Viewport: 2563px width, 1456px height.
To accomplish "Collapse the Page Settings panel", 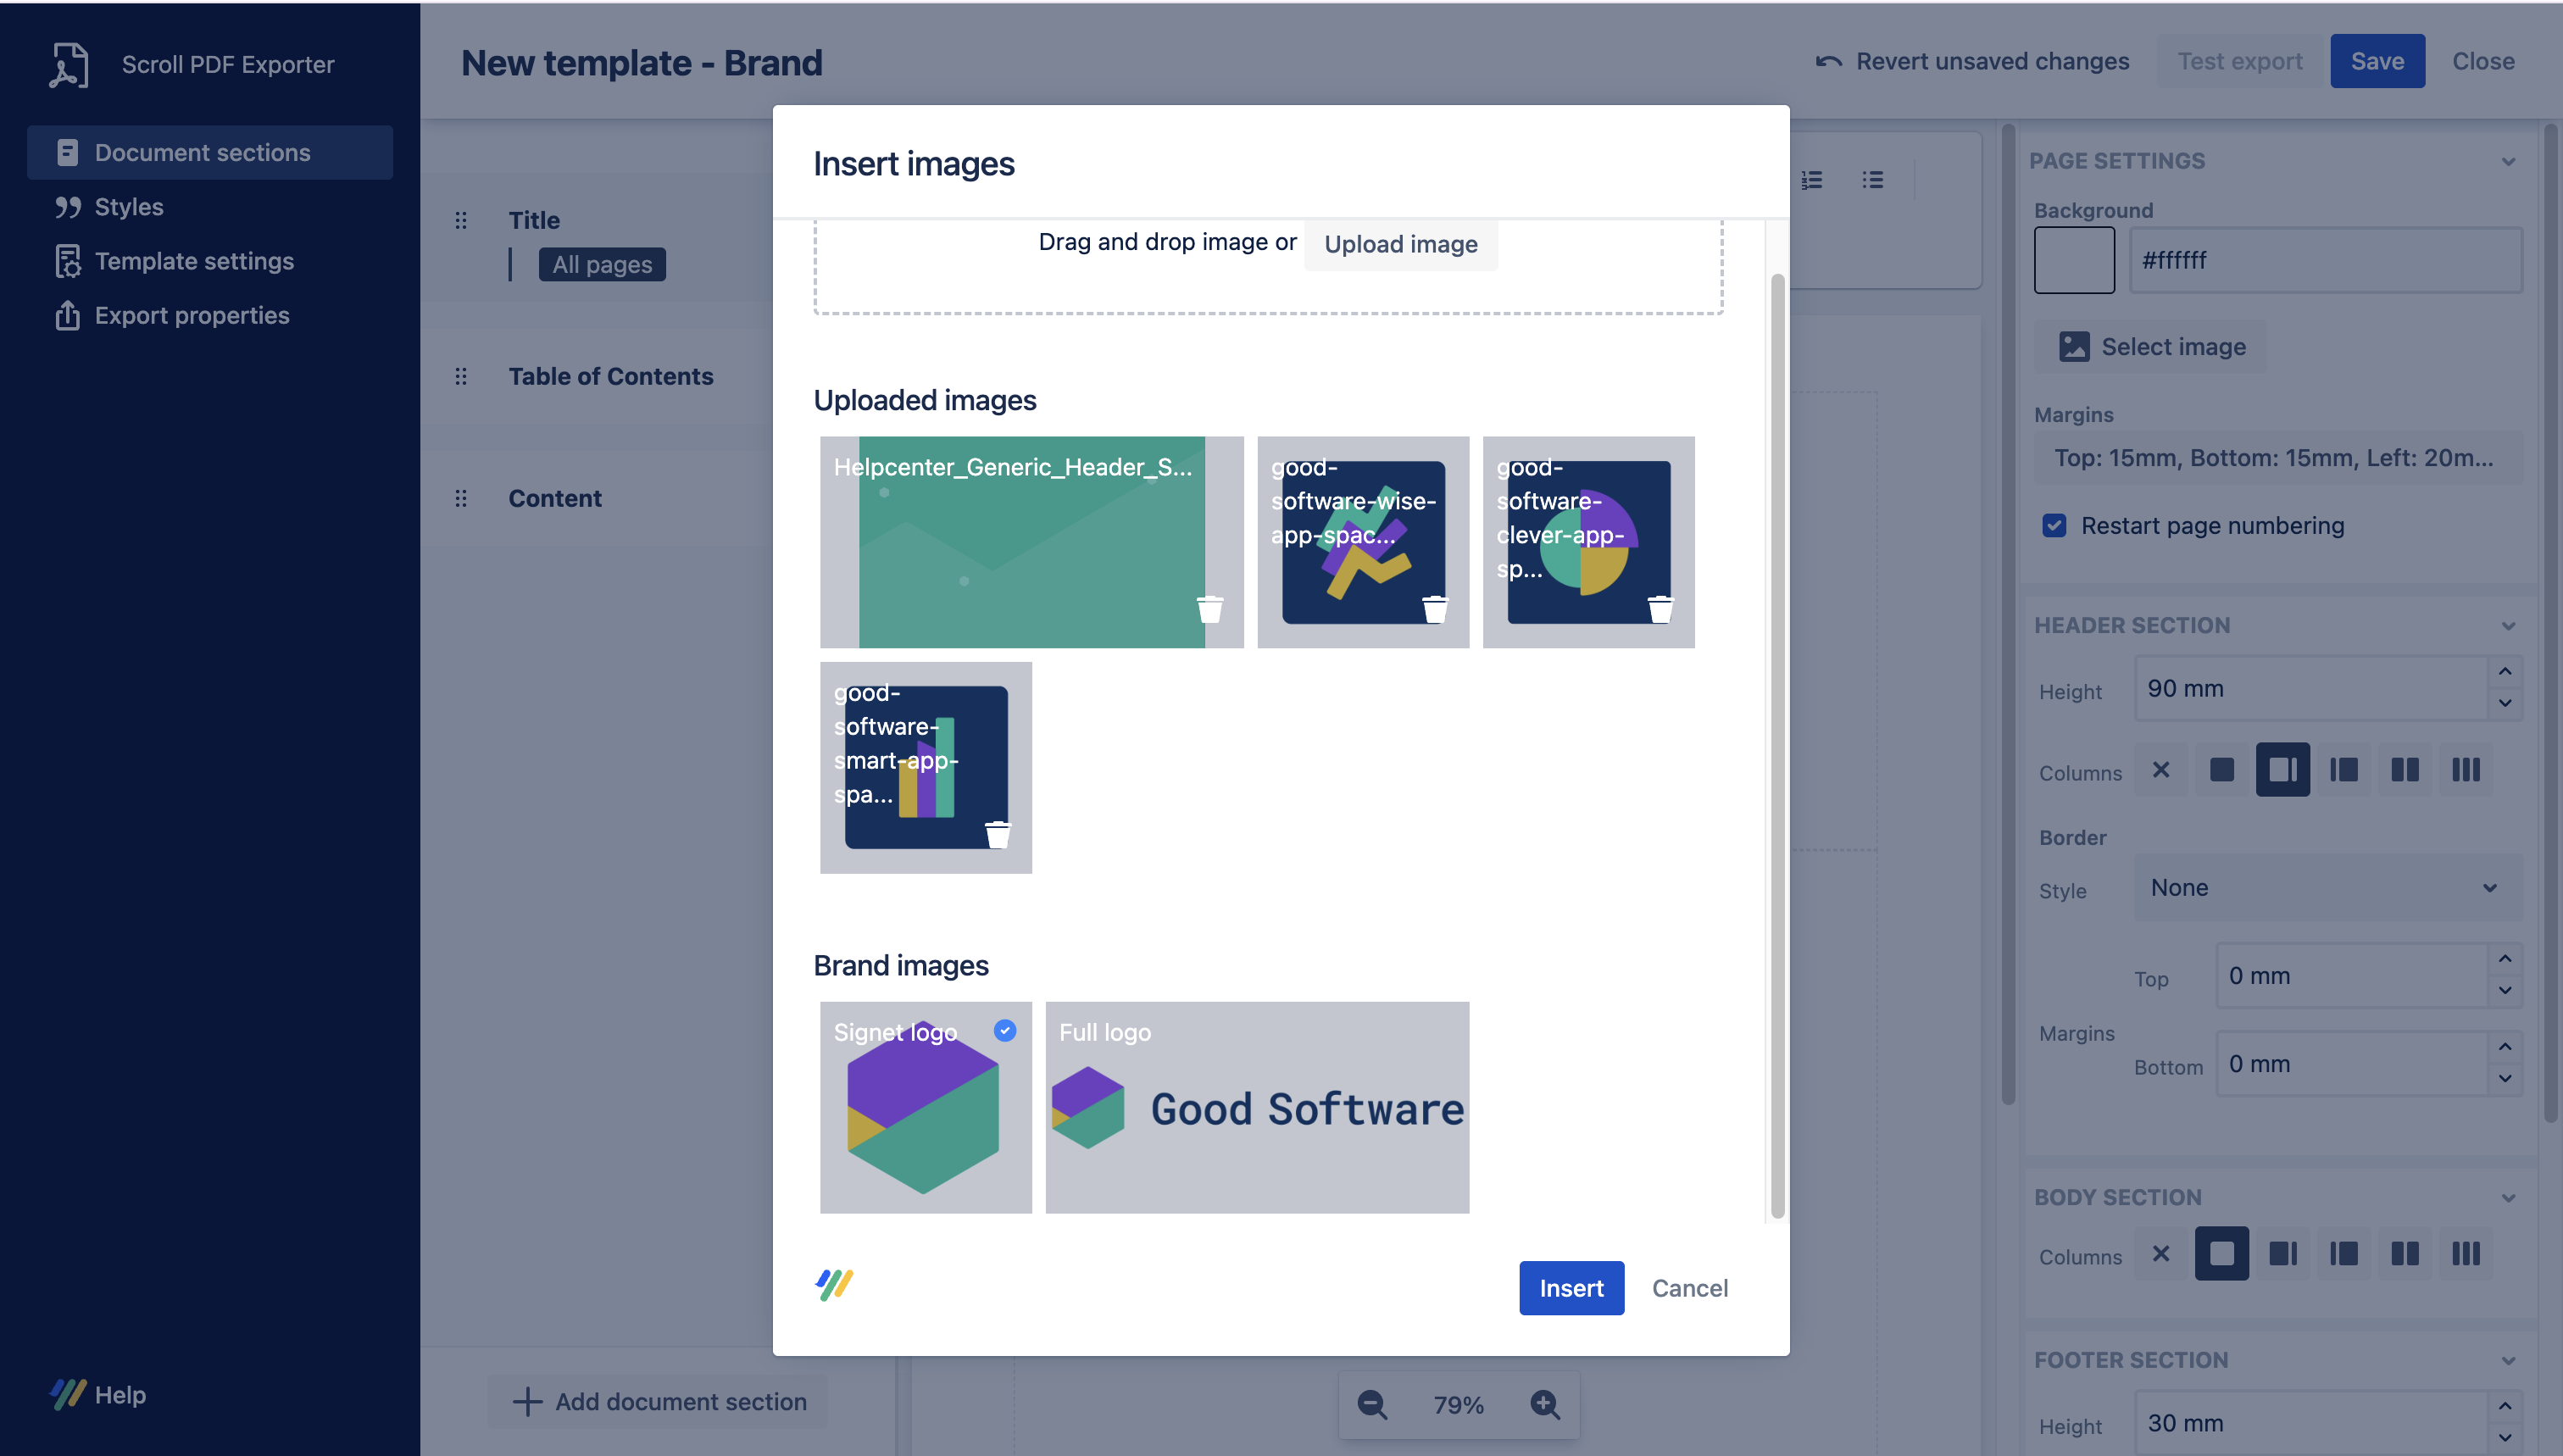I will pos(2508,162).
